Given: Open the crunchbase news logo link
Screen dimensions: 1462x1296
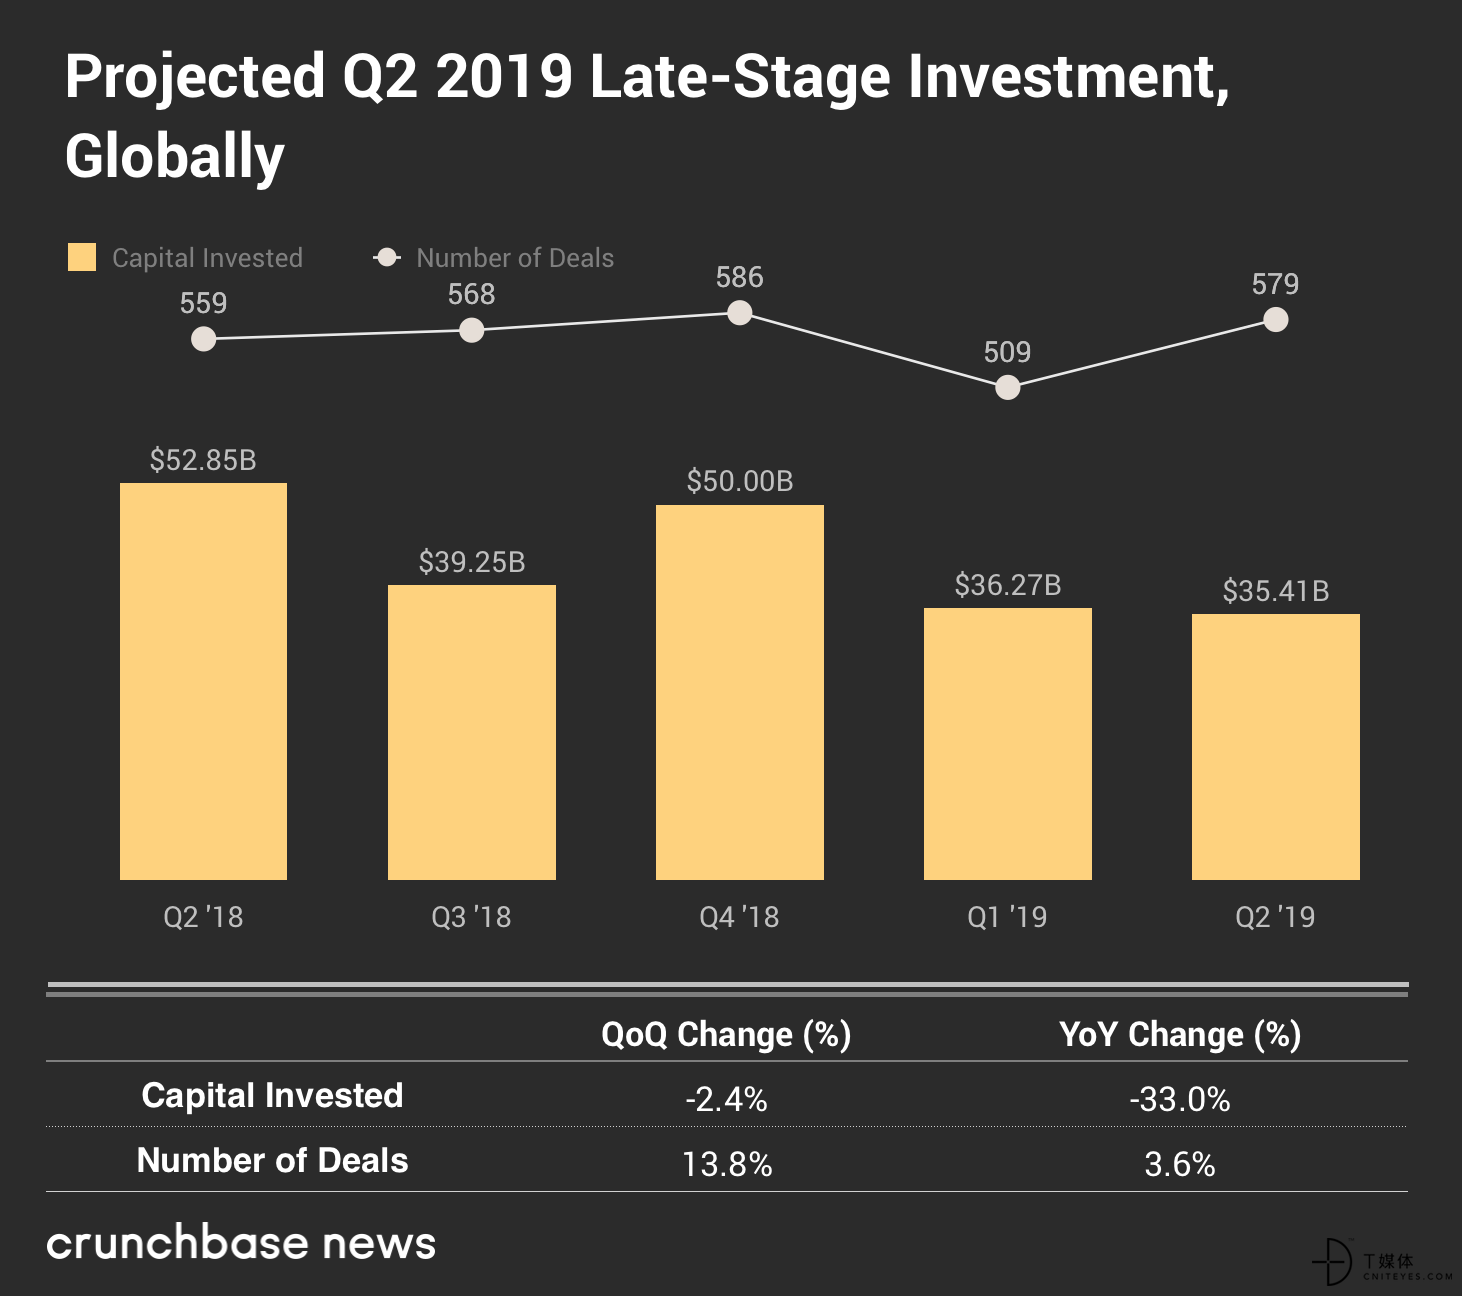Looking at the screenshot, I should click(241, 1243).
